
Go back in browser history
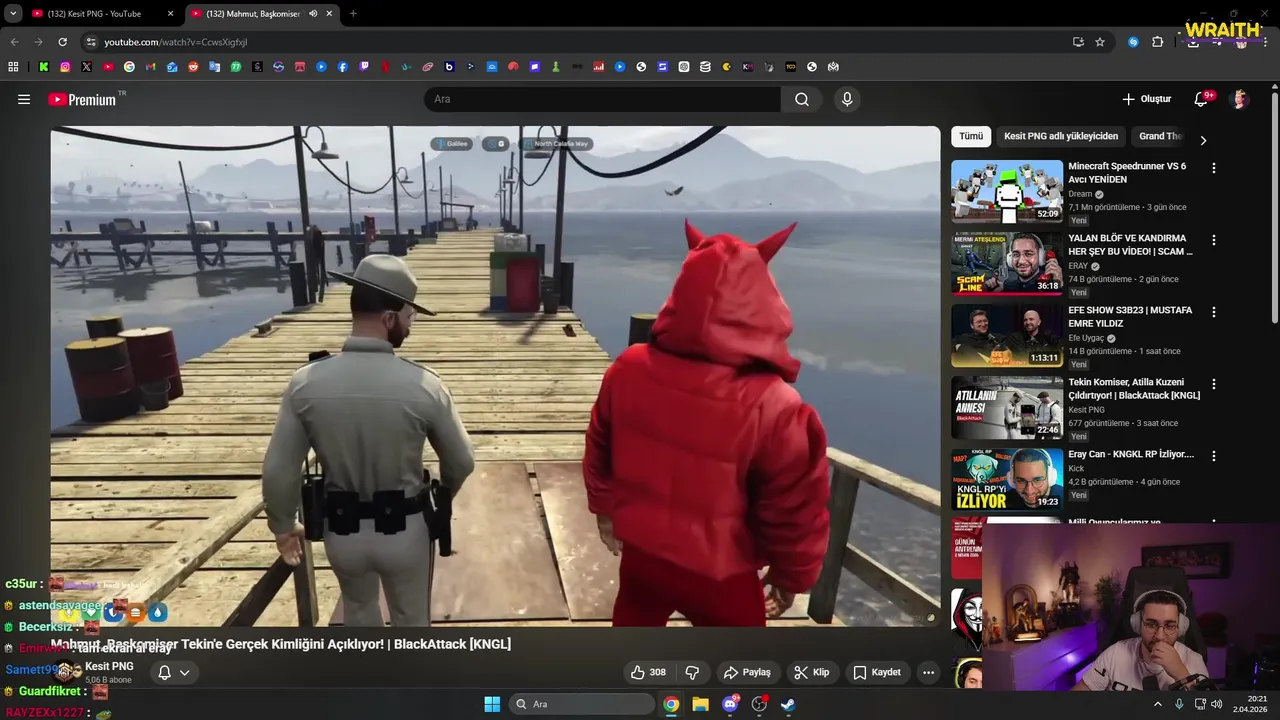pos(15,42)
